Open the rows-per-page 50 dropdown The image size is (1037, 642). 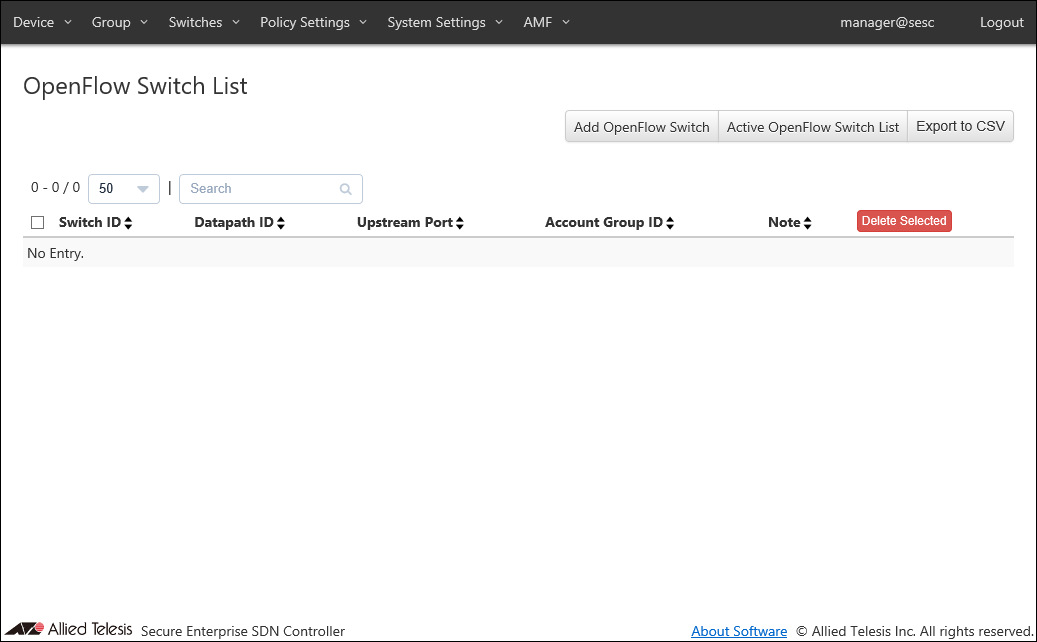(x=124, y=189)
